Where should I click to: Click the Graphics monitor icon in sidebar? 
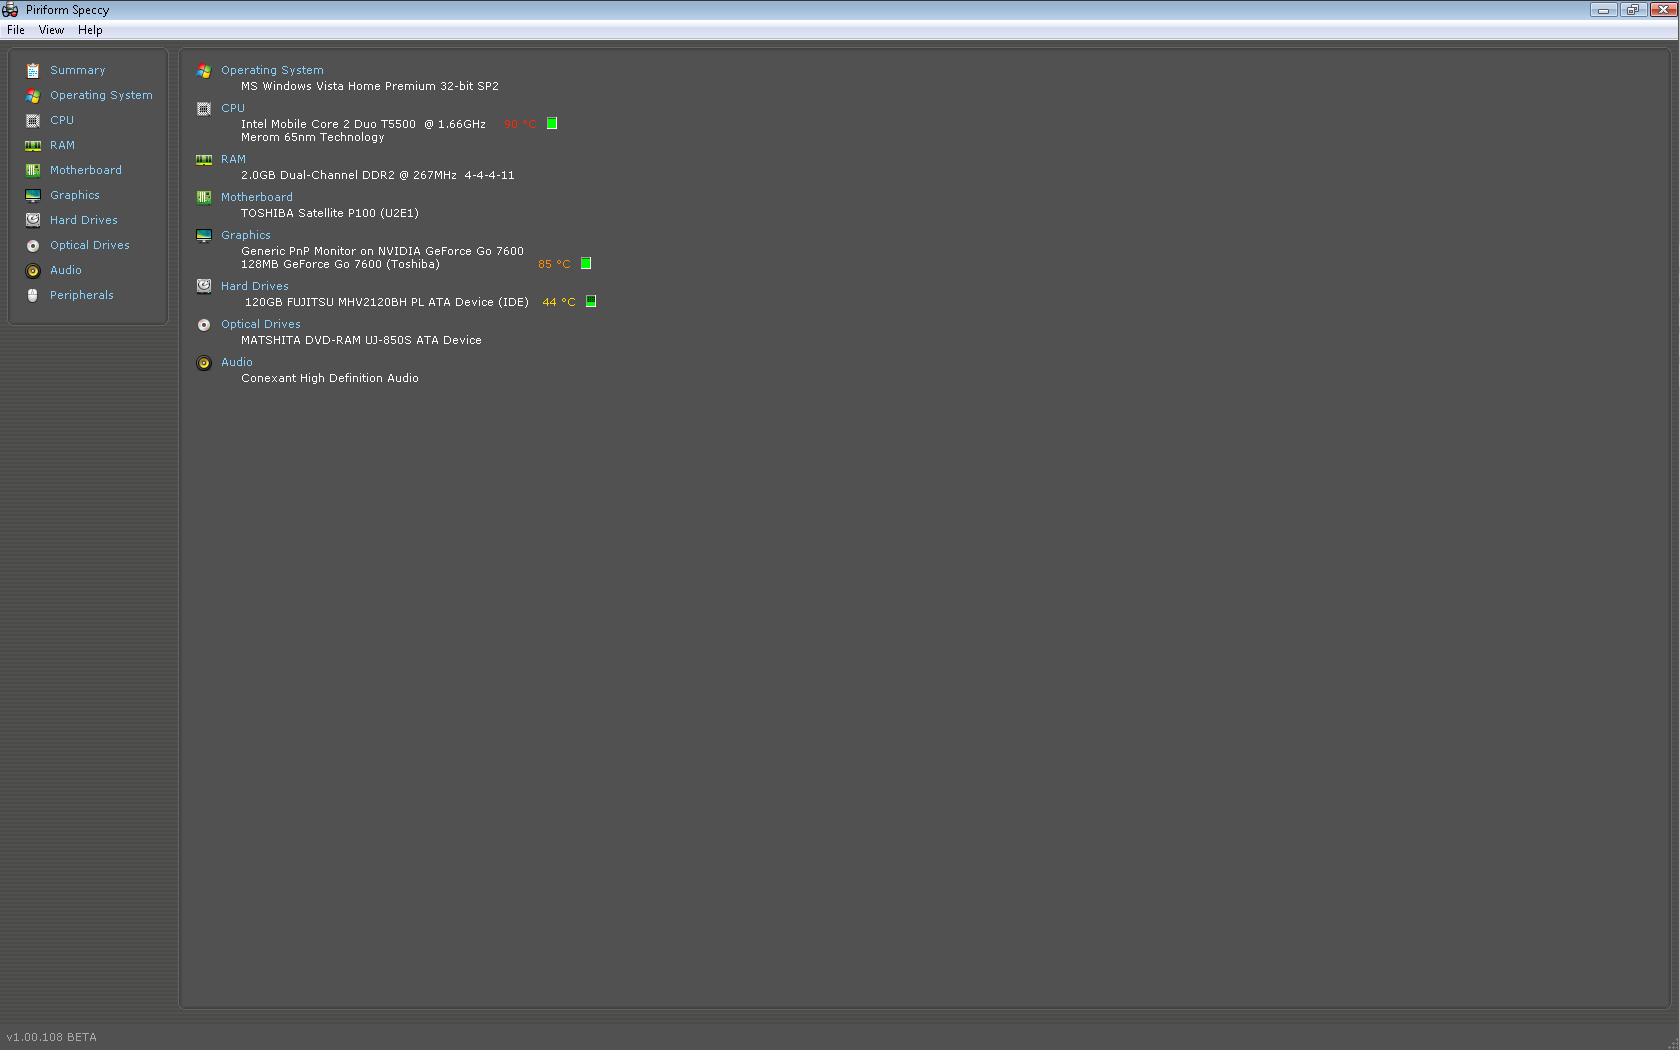(x=33, y=195)
